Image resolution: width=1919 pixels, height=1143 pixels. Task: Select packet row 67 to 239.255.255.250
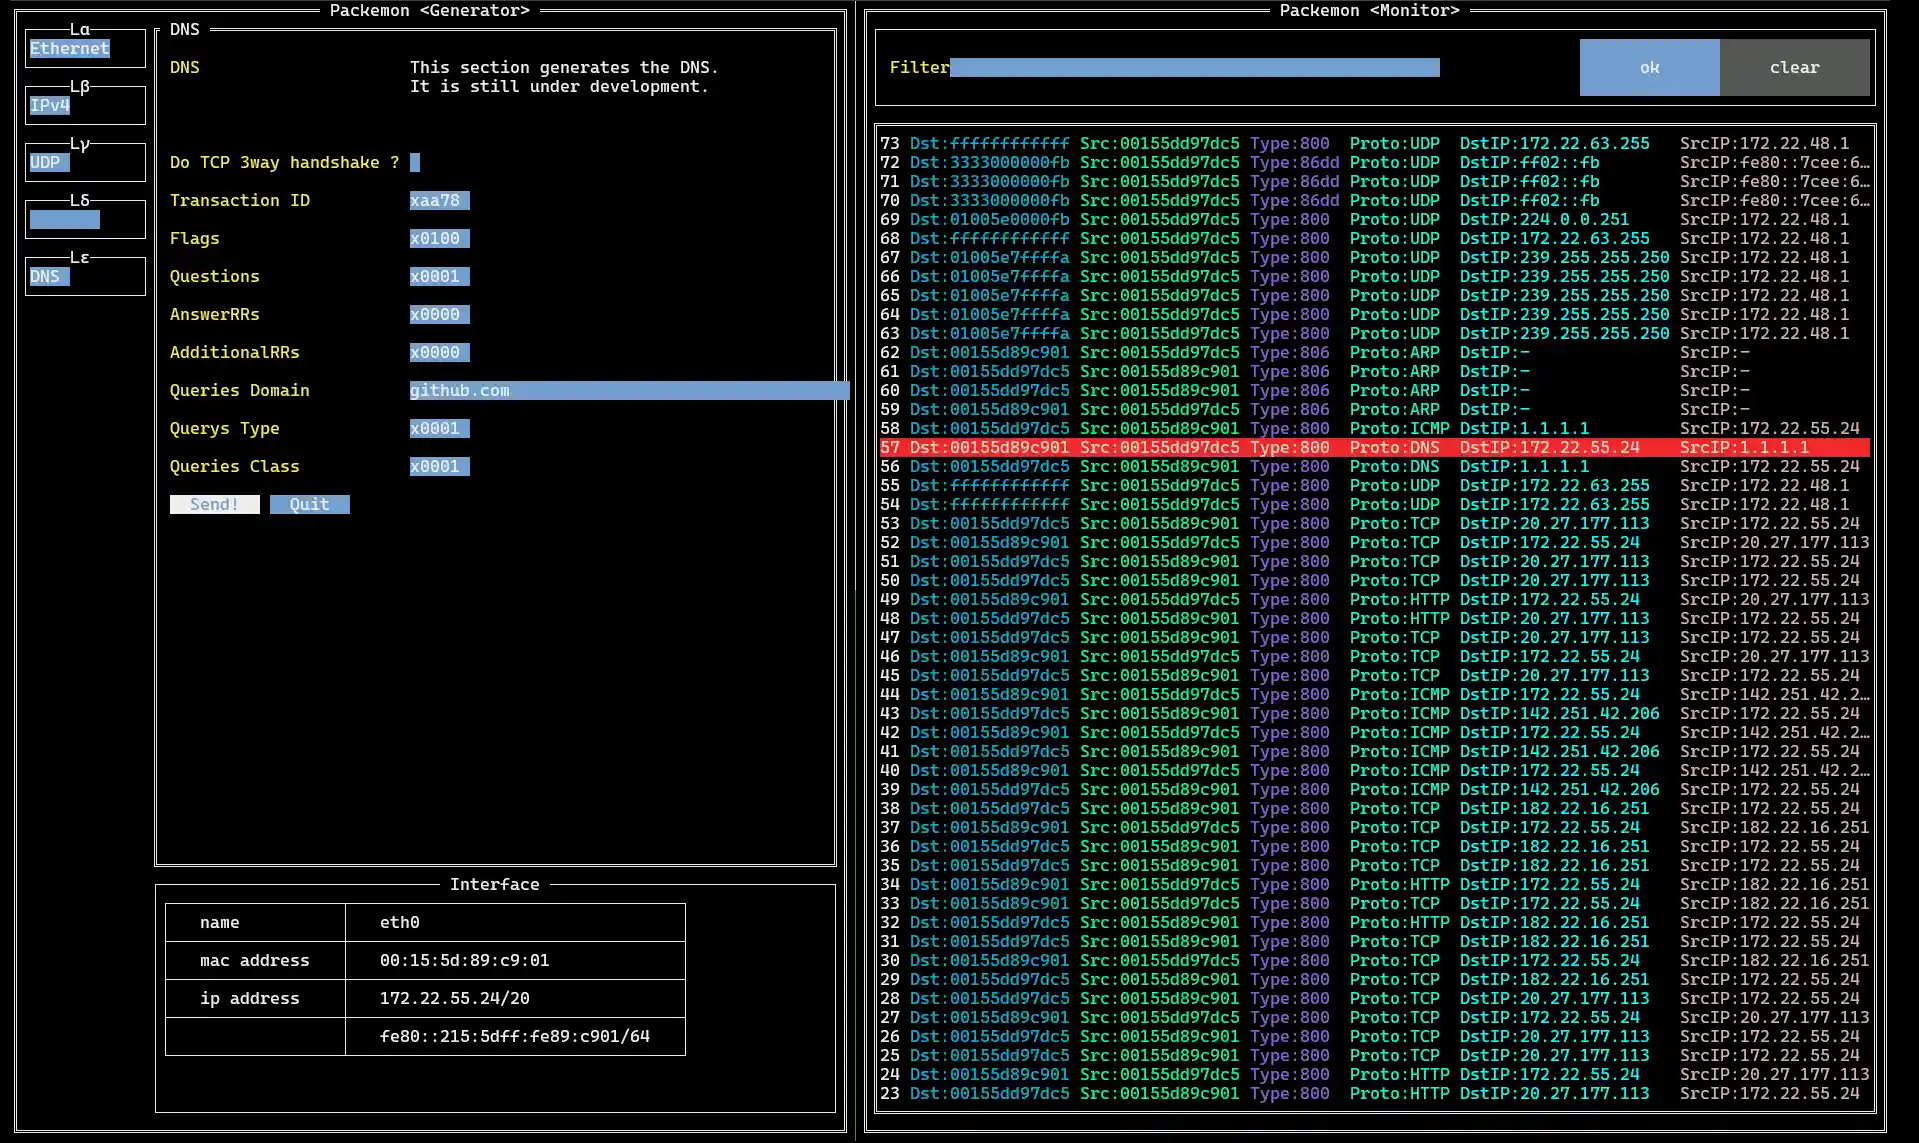(x=1375, y=257)
